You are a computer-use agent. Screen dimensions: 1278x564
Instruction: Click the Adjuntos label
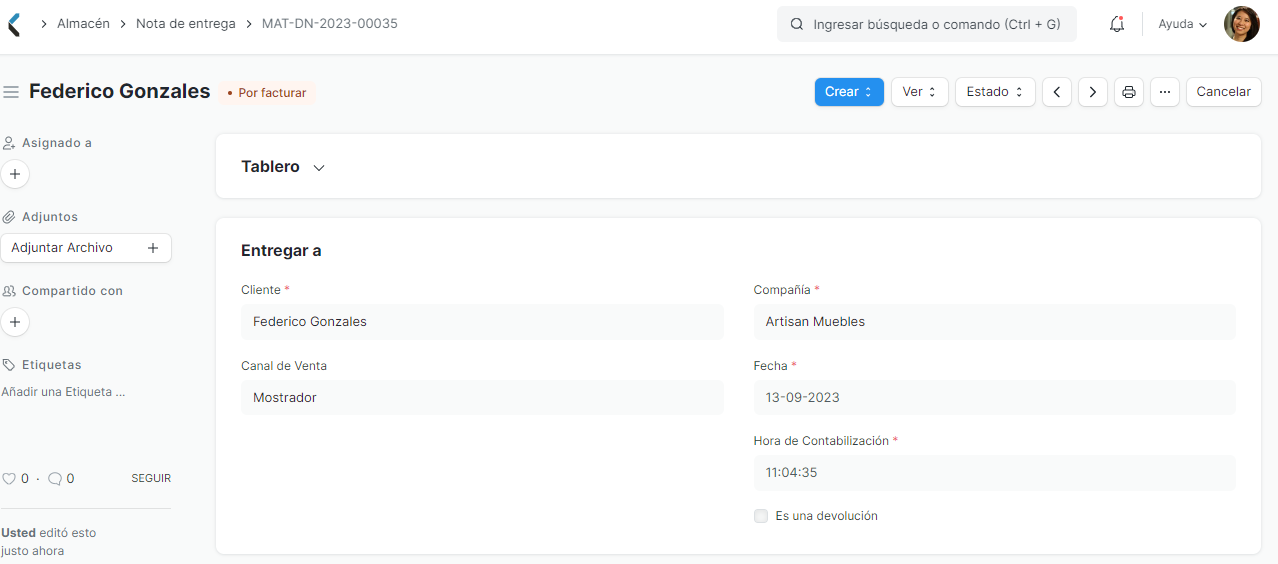(50, 217)
